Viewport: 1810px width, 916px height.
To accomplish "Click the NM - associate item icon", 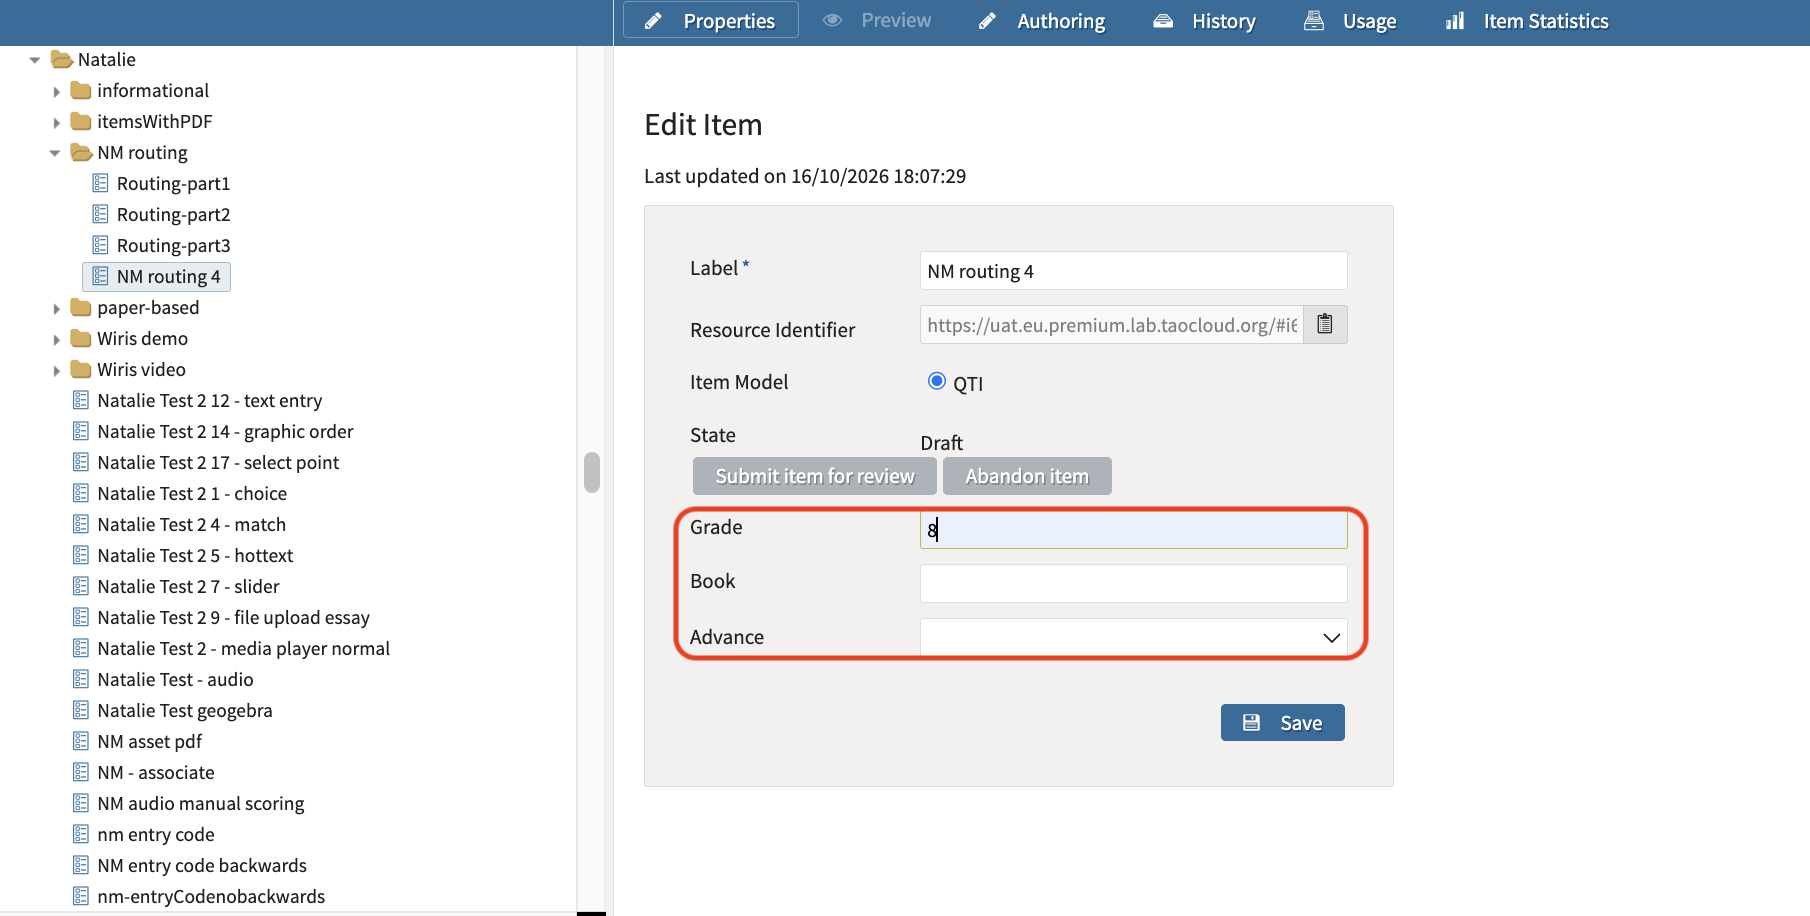I will pos(81,772).
